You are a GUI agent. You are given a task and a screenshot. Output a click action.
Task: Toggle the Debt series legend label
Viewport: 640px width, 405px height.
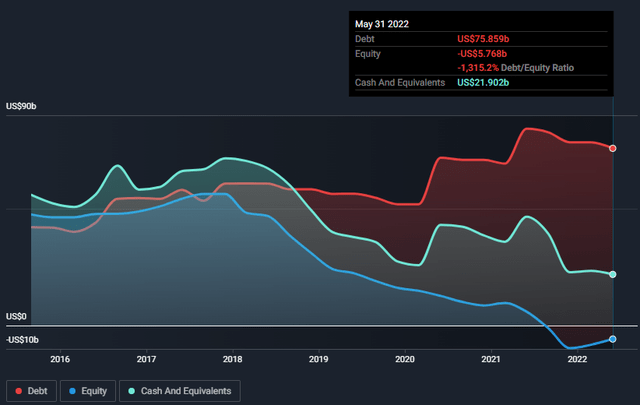pyautogui.click(x=36, y=391)
